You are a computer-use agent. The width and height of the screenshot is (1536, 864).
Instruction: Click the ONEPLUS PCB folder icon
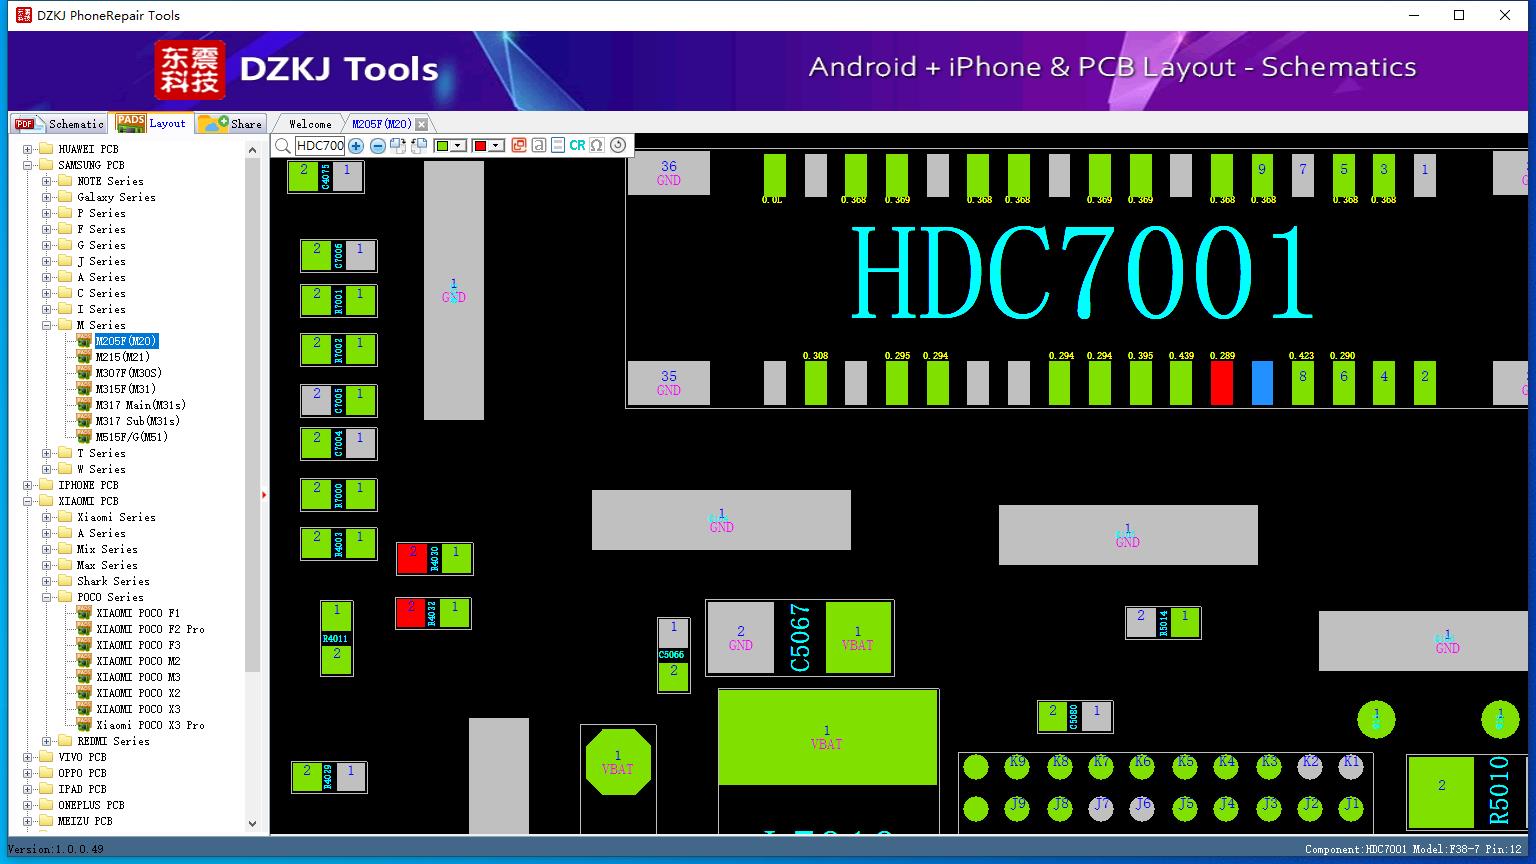pyautogui.click(x=46, y=805)
